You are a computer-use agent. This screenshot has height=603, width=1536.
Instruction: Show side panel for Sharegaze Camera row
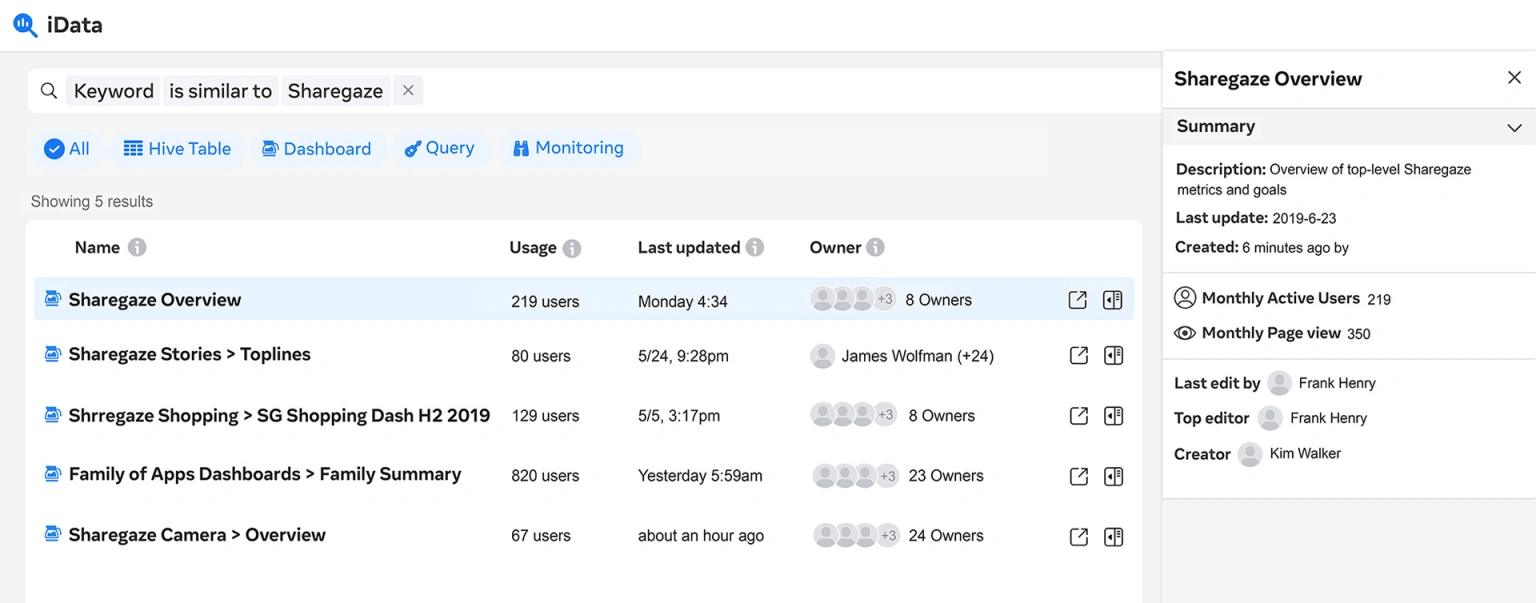click(1113, 537)
